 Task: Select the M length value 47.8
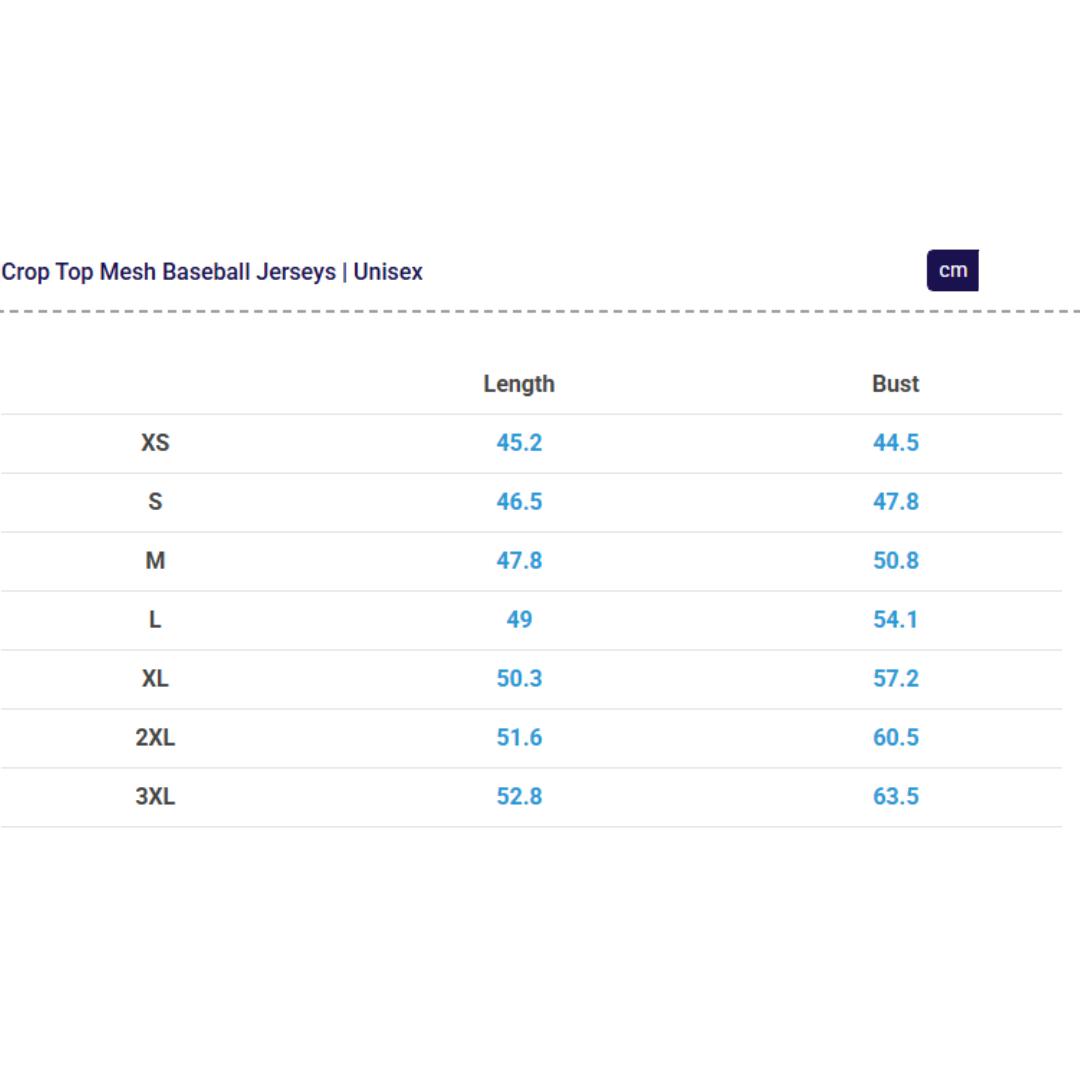(x=519, y=561)
